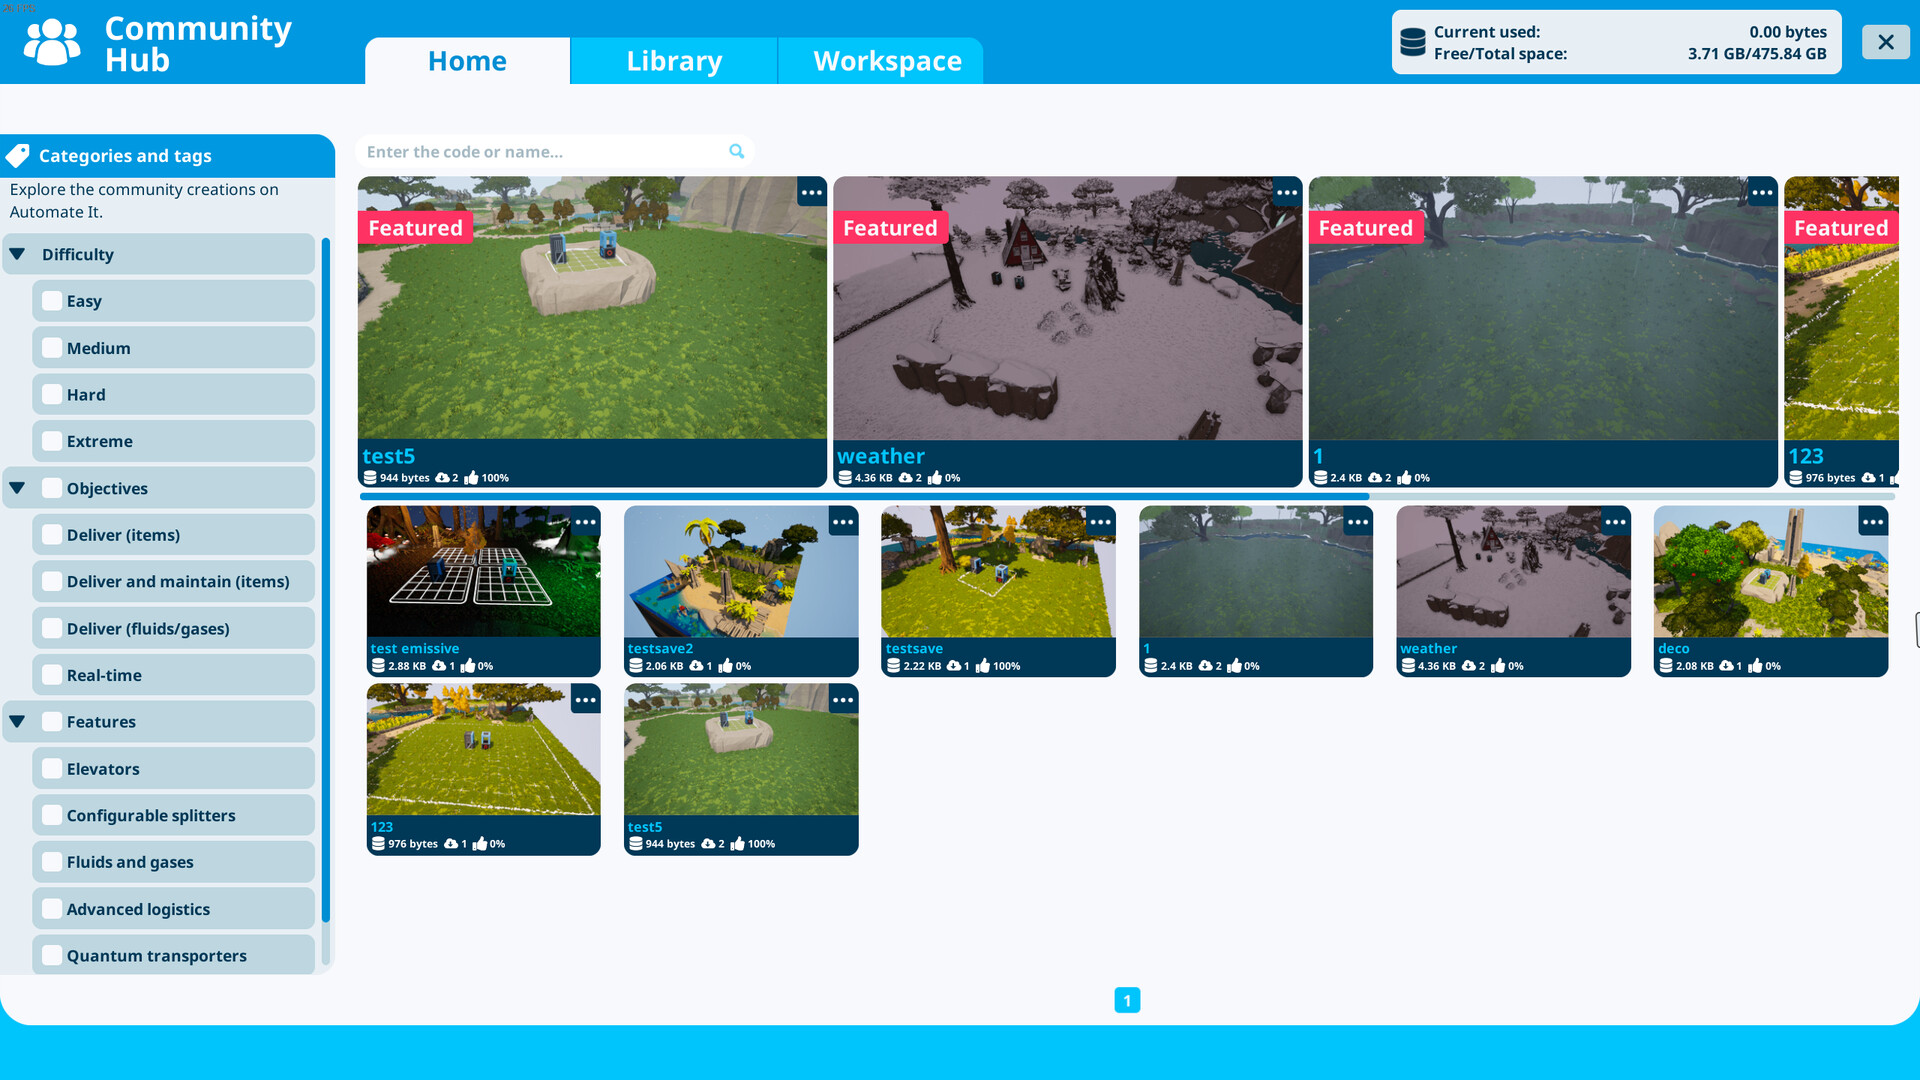This screenshot has width=1920, height=1080.
Task: Click the magnifying glass search icon
Action: [736, 150]
